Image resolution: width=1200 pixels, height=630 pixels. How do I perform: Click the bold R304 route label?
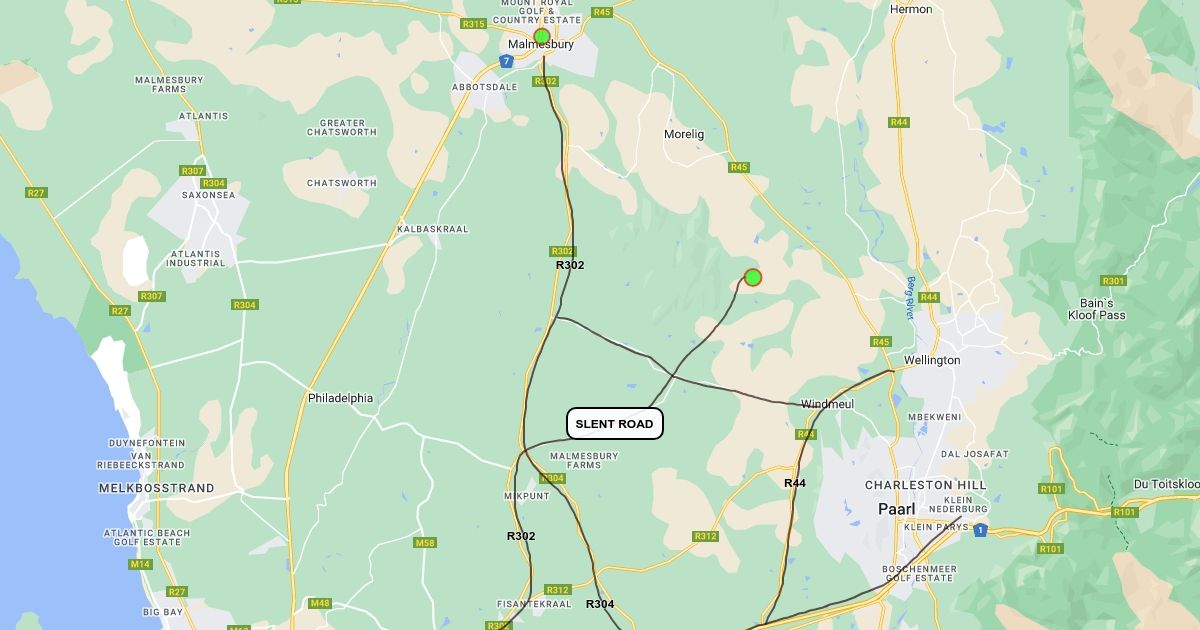click(600, 604)
